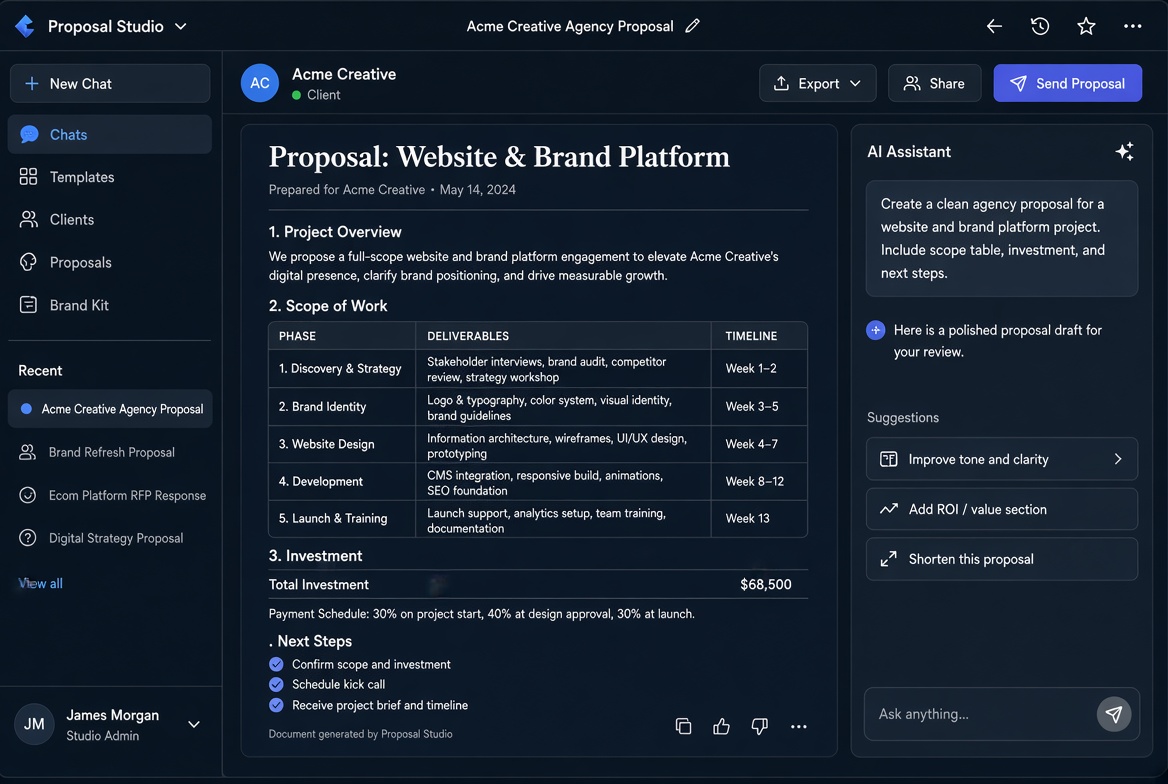The height and width of the screenshot is (784, 1168).
Task: Select Shorten this proposal suggestion
Action: point(1002,559)
